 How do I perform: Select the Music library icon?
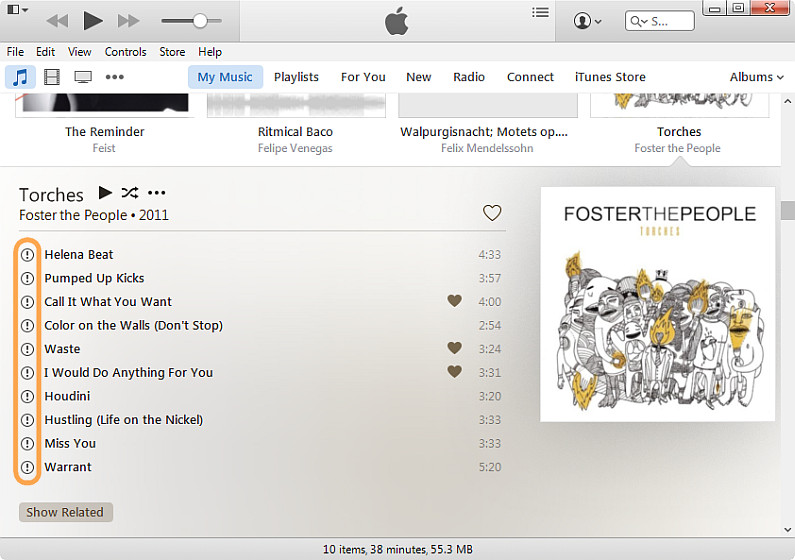(x=20, y=77)
